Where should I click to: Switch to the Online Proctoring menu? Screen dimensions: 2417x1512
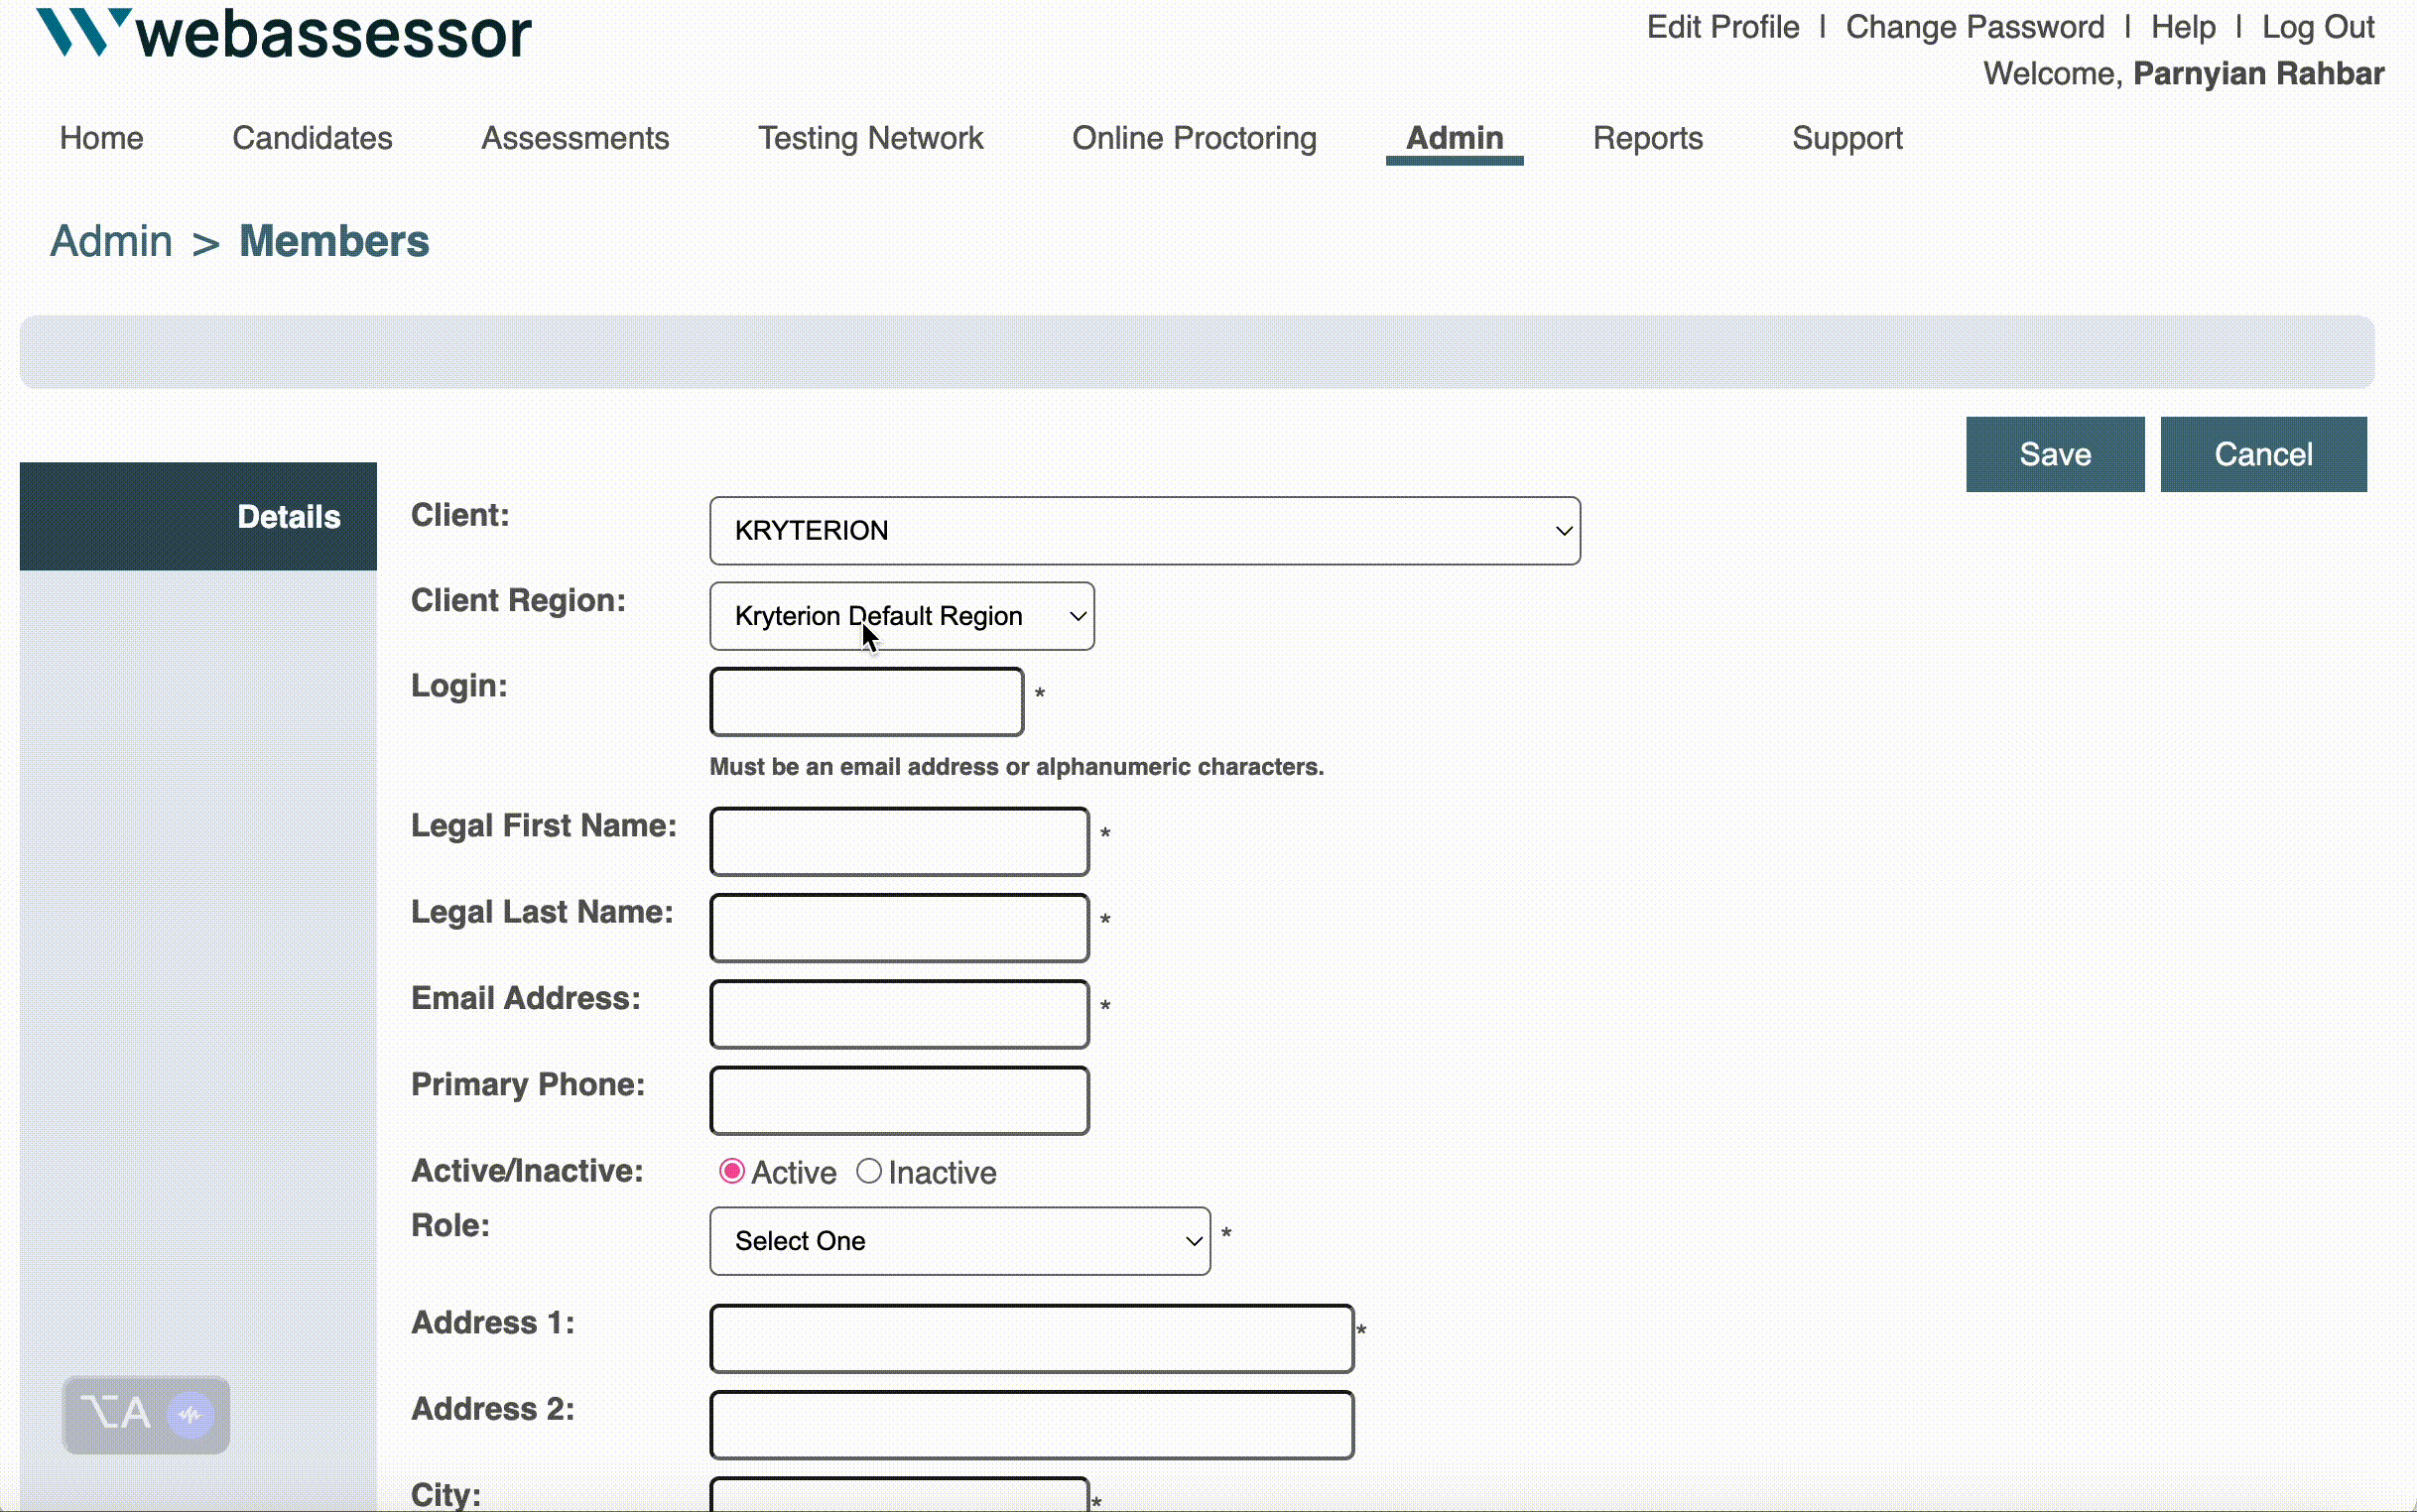(x=1194, y=138)
